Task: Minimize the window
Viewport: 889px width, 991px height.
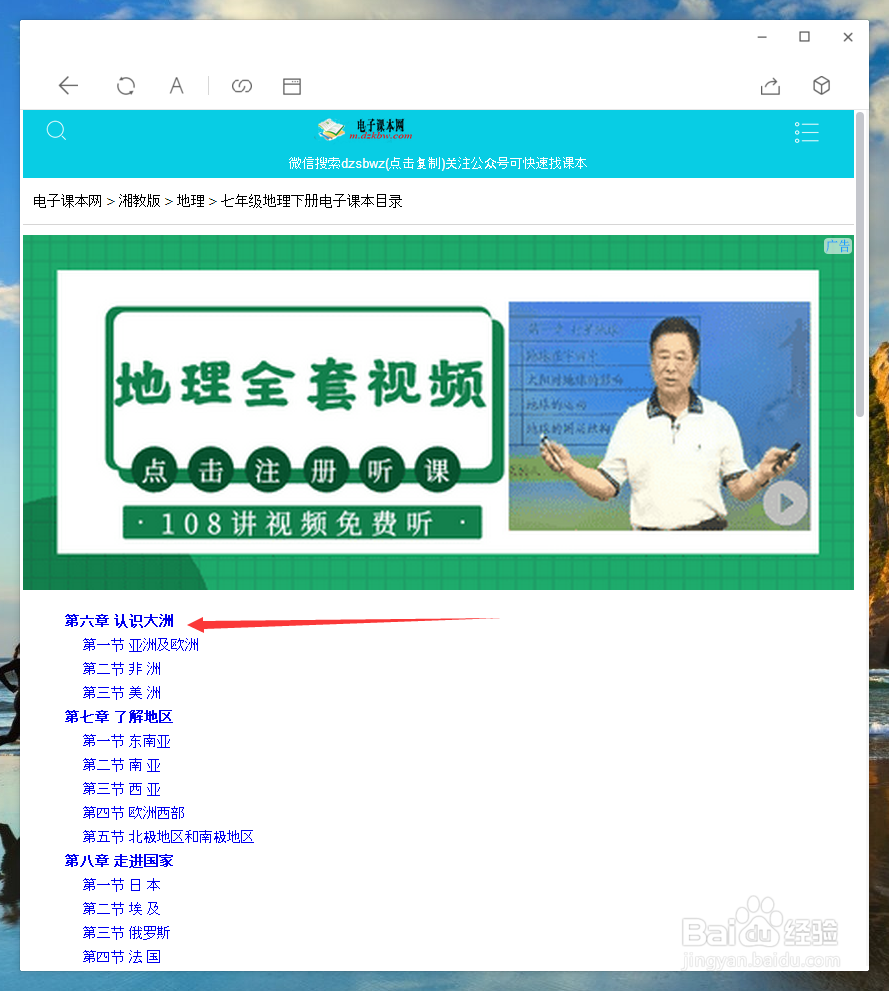Action: pos(762,37)
